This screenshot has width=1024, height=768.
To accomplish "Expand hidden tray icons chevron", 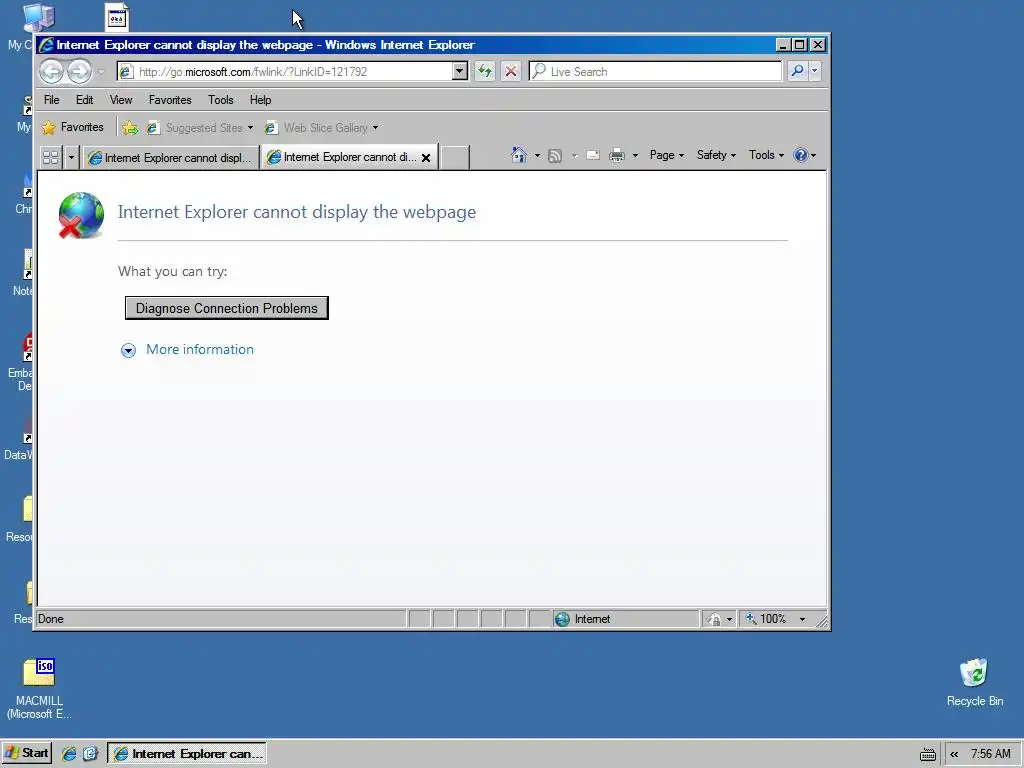I will (x=954, y=754).
